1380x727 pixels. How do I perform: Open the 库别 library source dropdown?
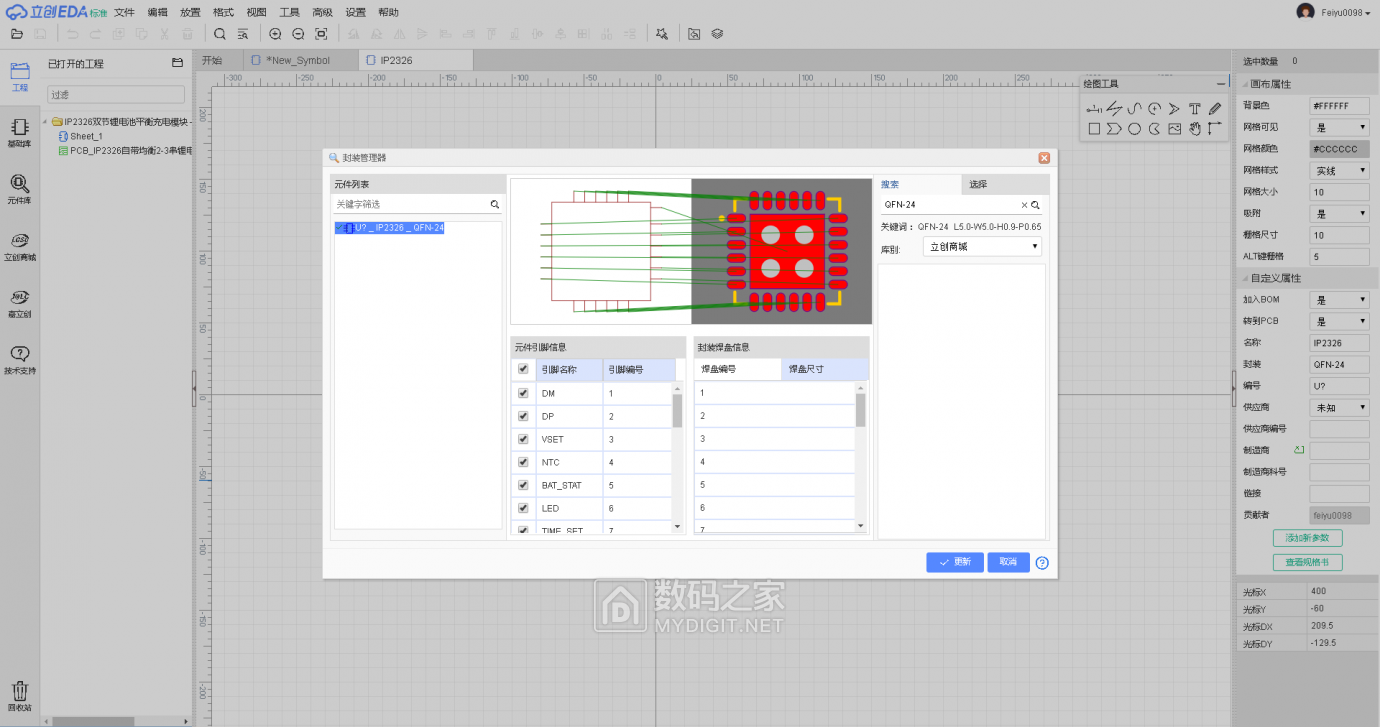point(983,247)
